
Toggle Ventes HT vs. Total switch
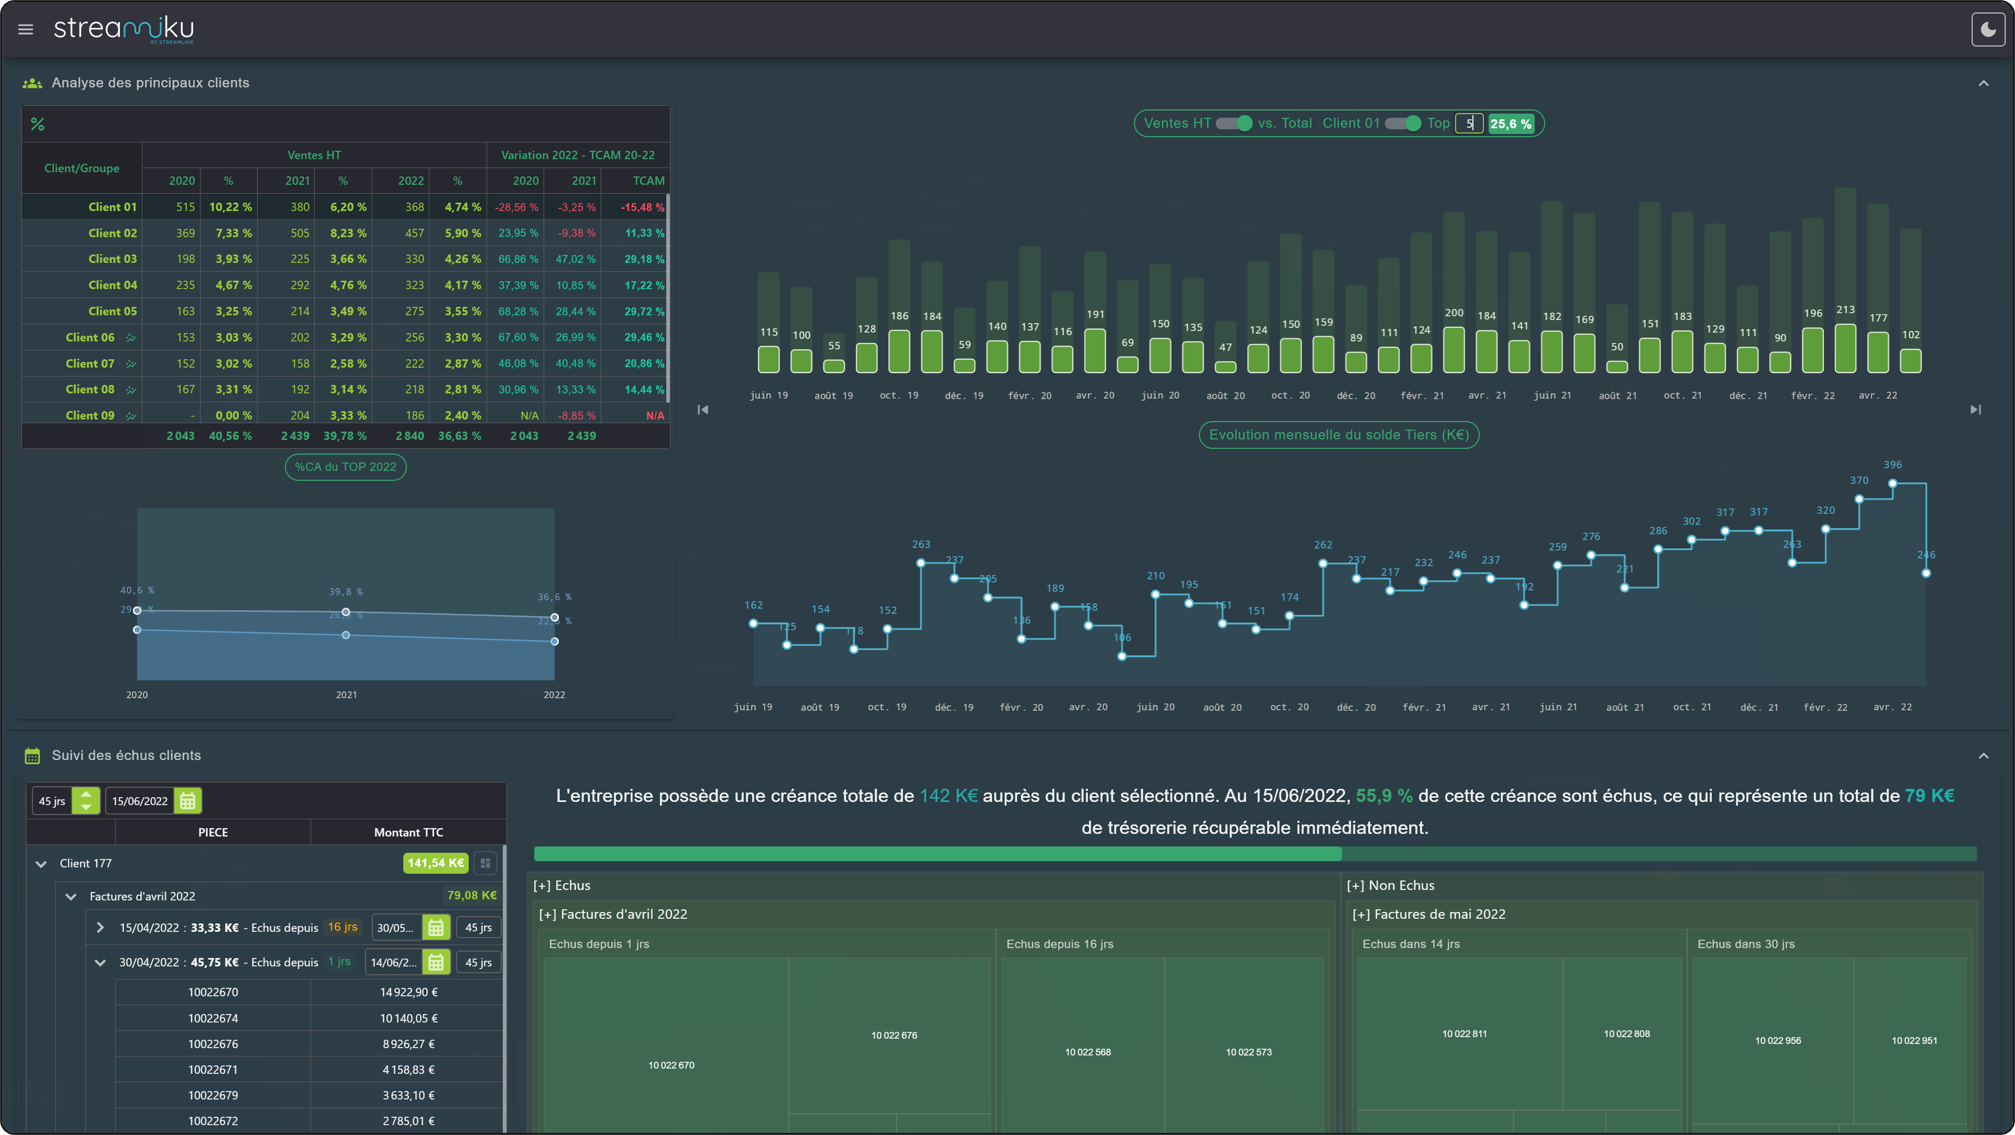pyautogui.click(x=1234, y=123)
